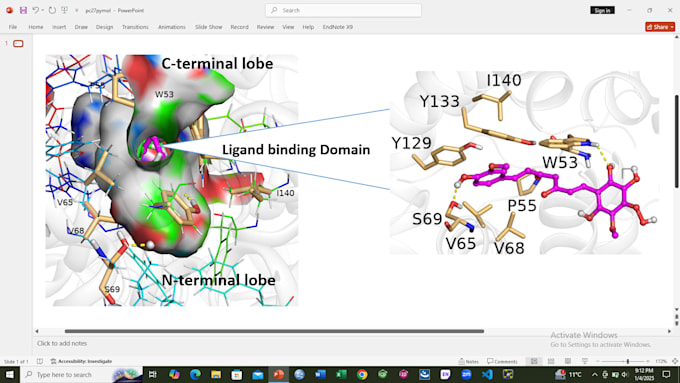The width and height of the screenshot is (680, 383).
Task: Open Word from the taskbar
Action: (320, 374)
